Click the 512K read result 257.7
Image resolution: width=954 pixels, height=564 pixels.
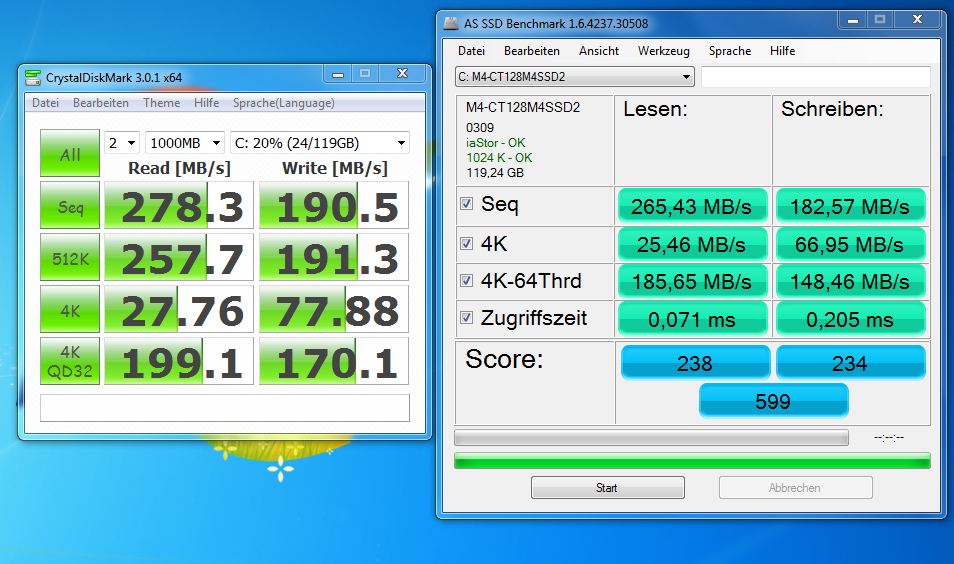tap(179, 257)
